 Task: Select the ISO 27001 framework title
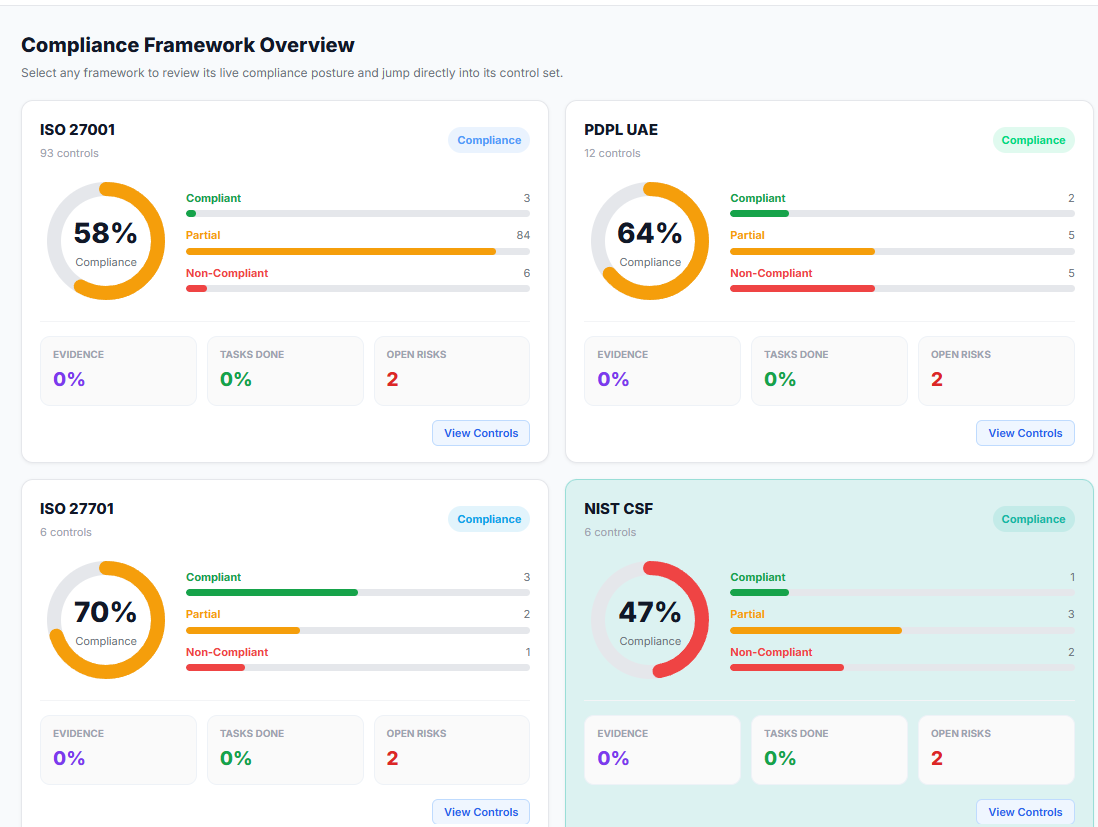(x=77, y=130)
